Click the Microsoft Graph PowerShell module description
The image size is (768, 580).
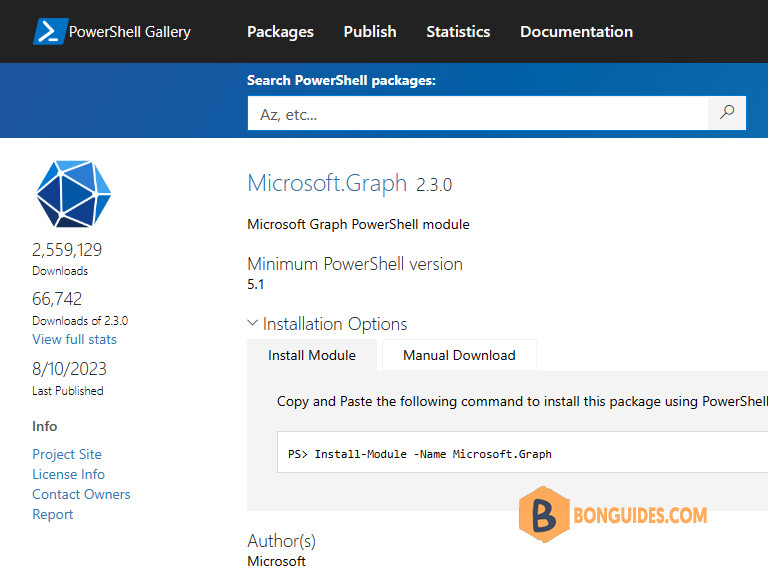tap(358, 224)
